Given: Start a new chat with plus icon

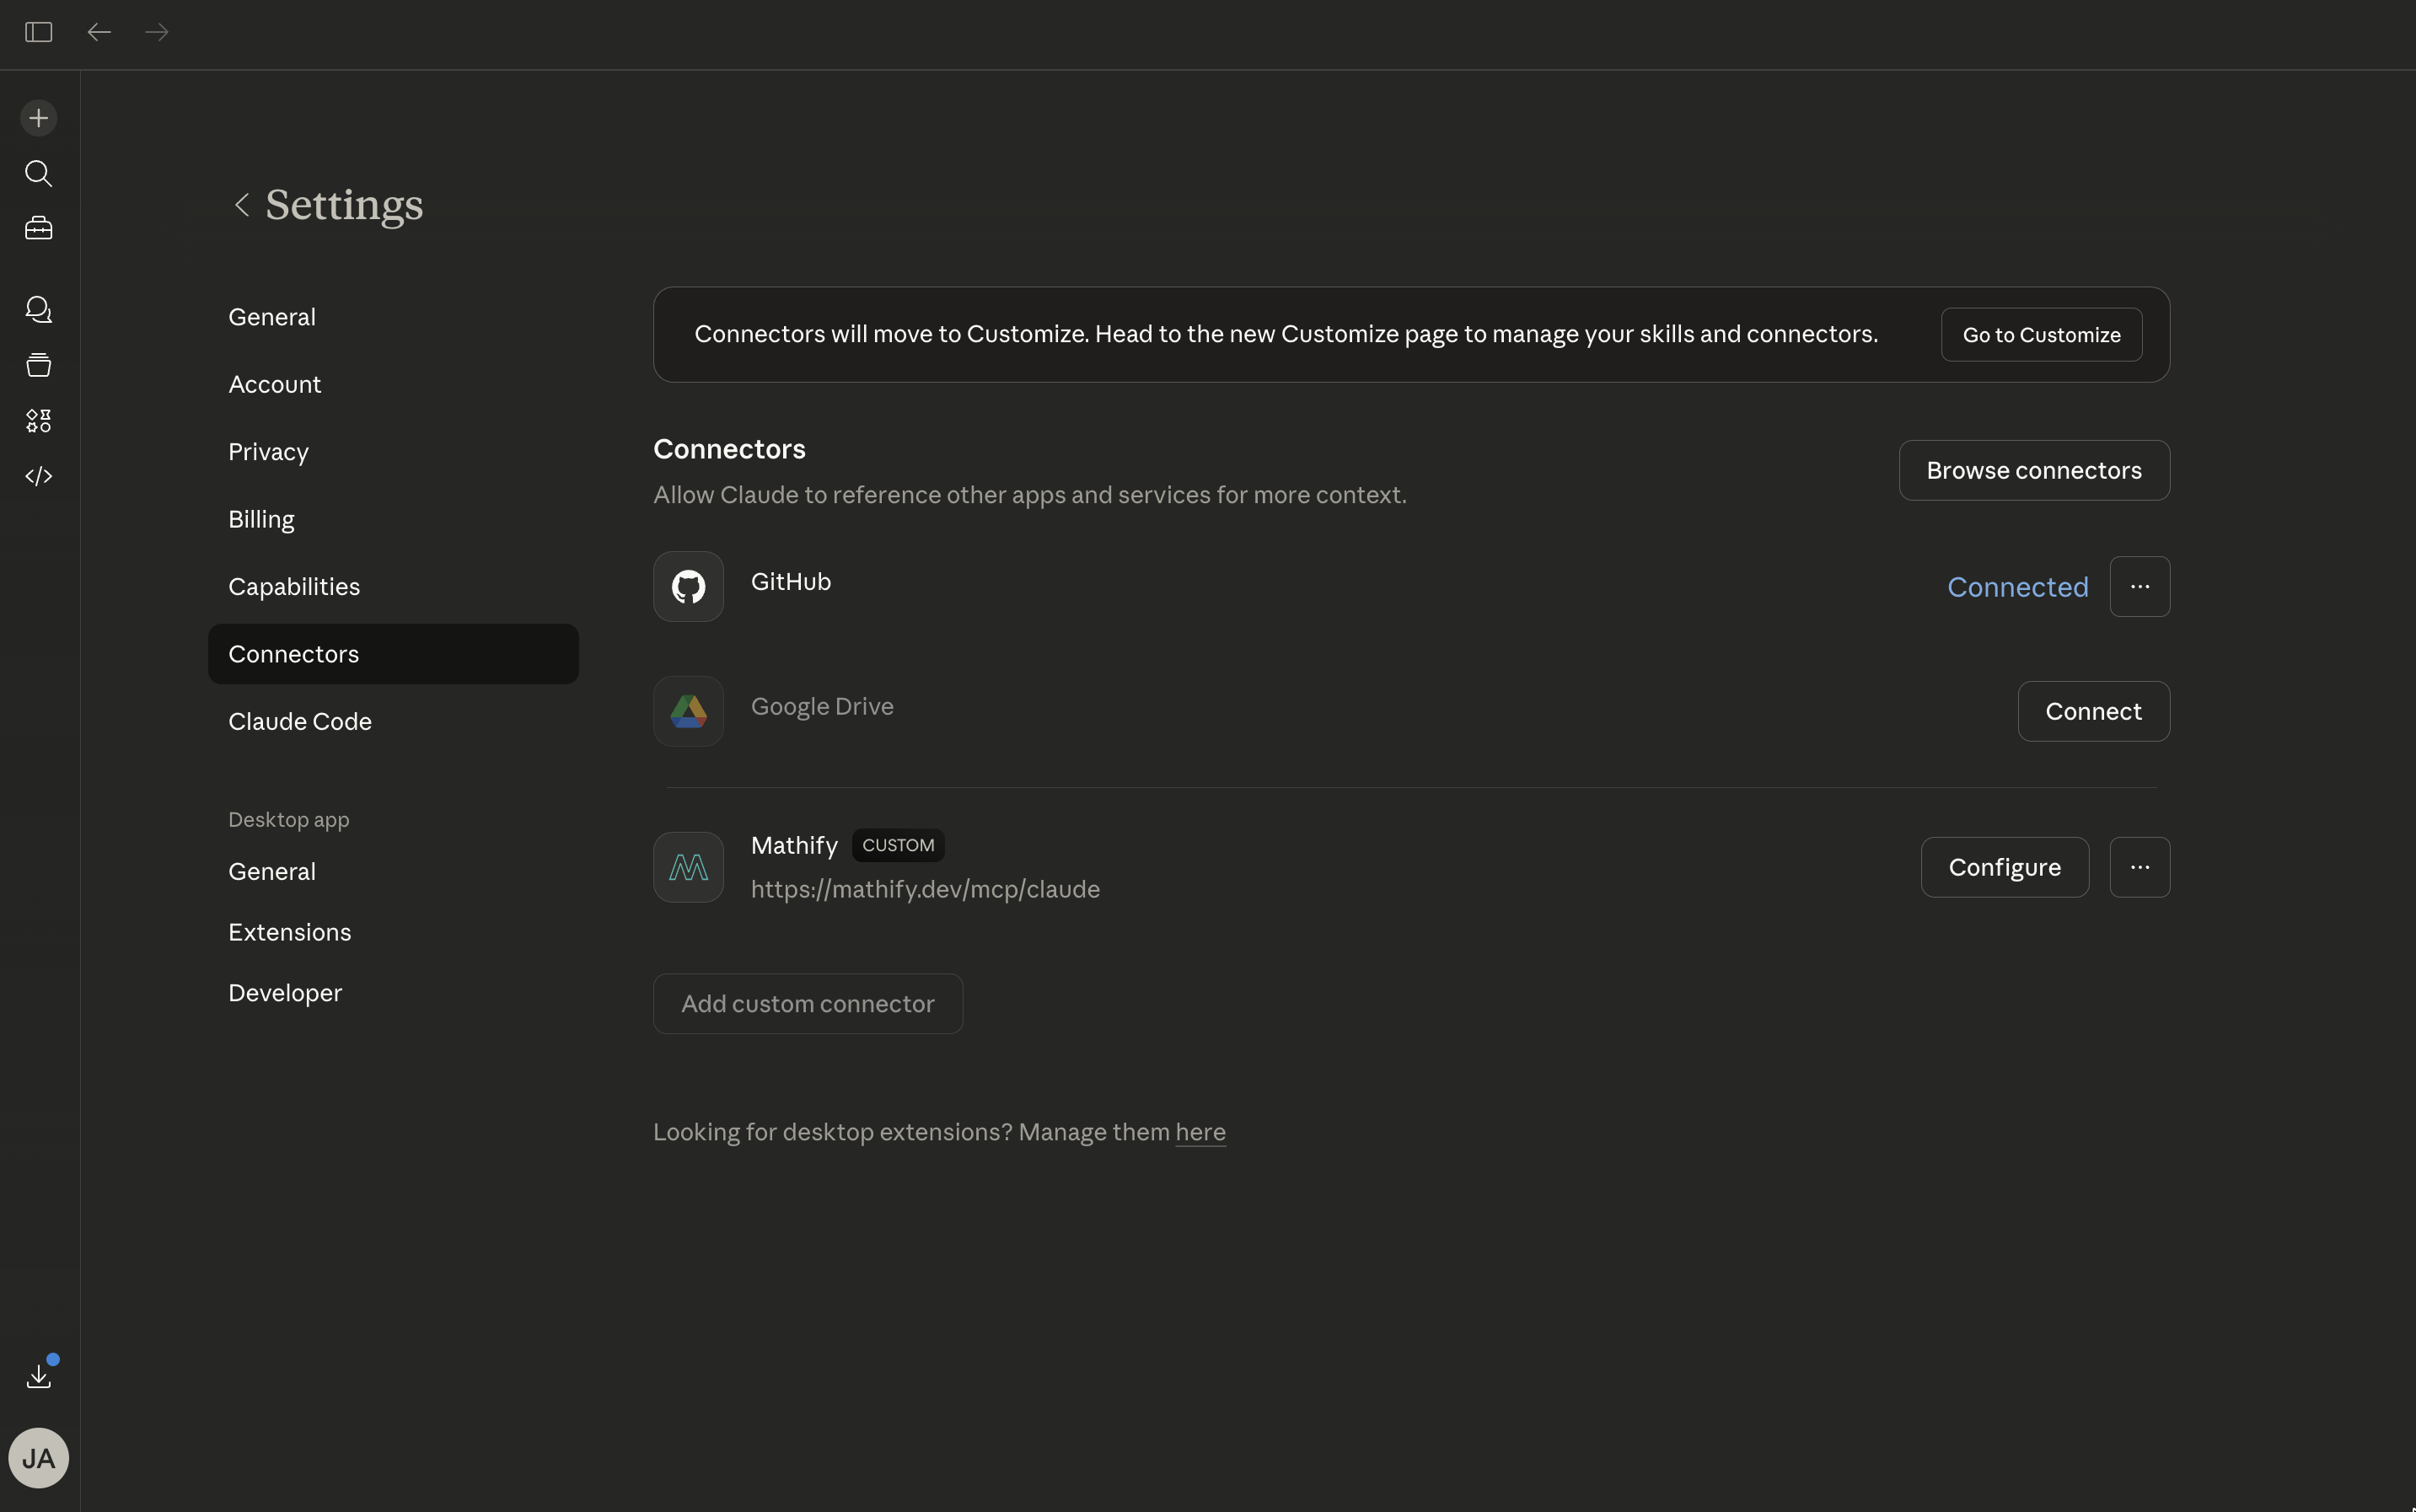Looking at the screenshot, I should [x=38, y=118].
